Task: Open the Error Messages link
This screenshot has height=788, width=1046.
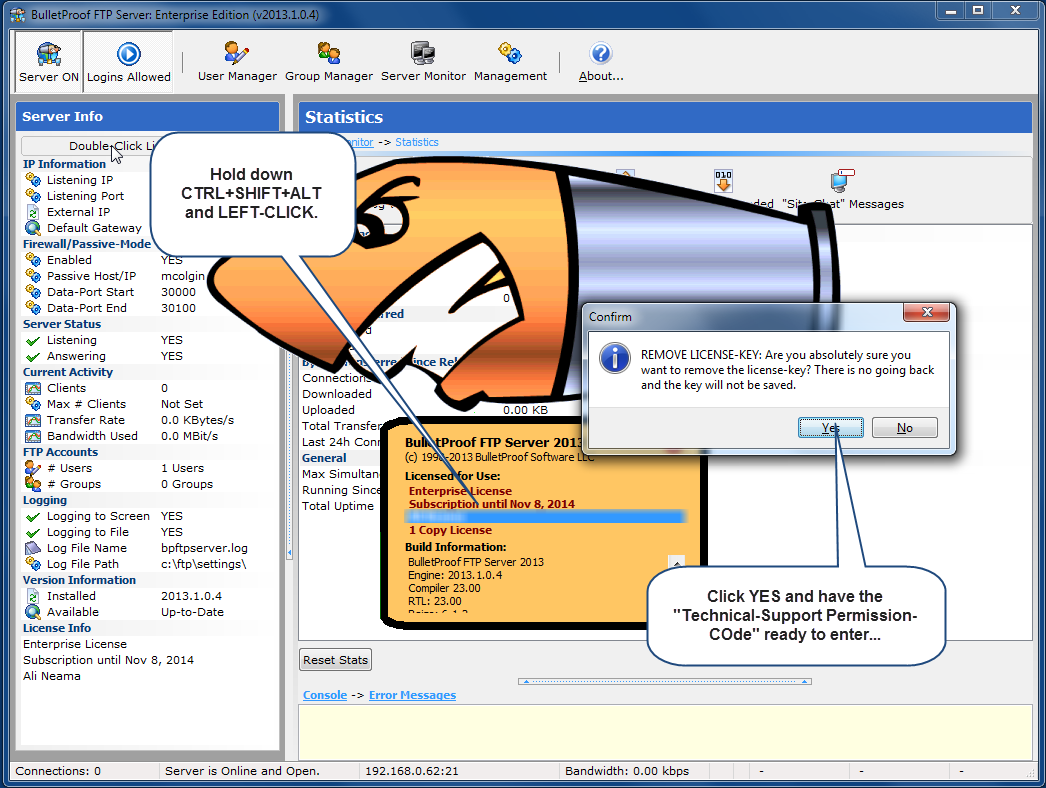Action: pyautogui.click(x=412, y=695)
